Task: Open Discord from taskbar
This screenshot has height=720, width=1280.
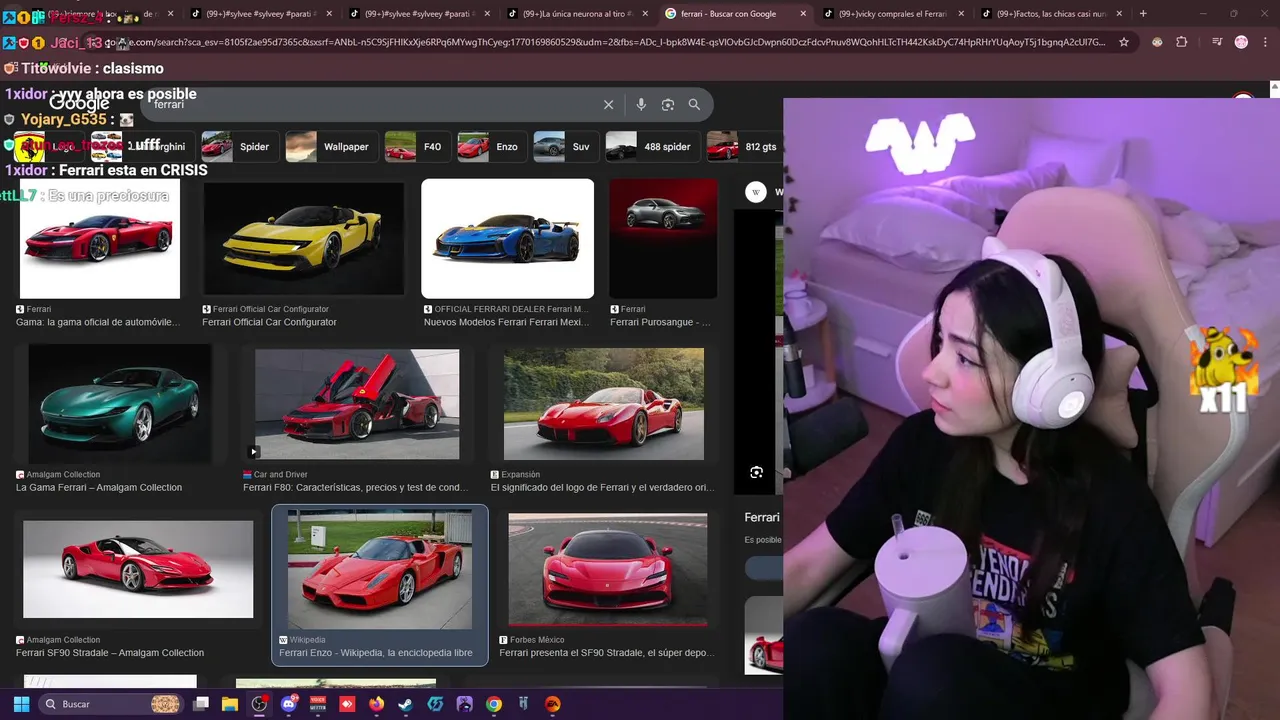Action: point(289,704)
